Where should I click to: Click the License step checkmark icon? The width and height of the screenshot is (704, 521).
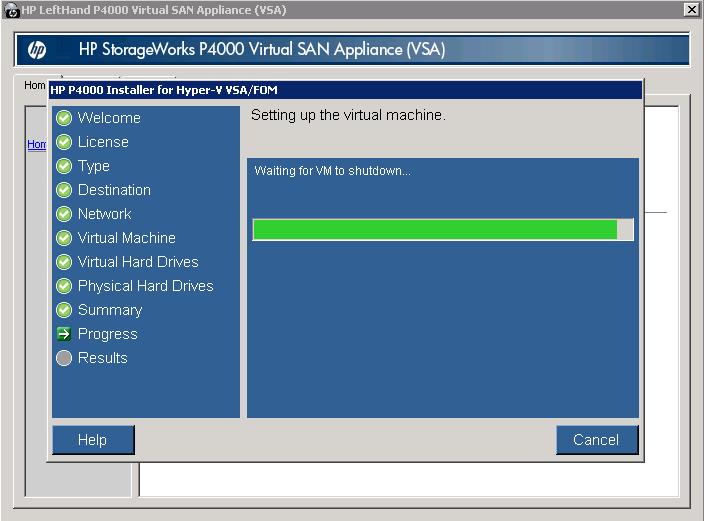click(x=64, y=142)
